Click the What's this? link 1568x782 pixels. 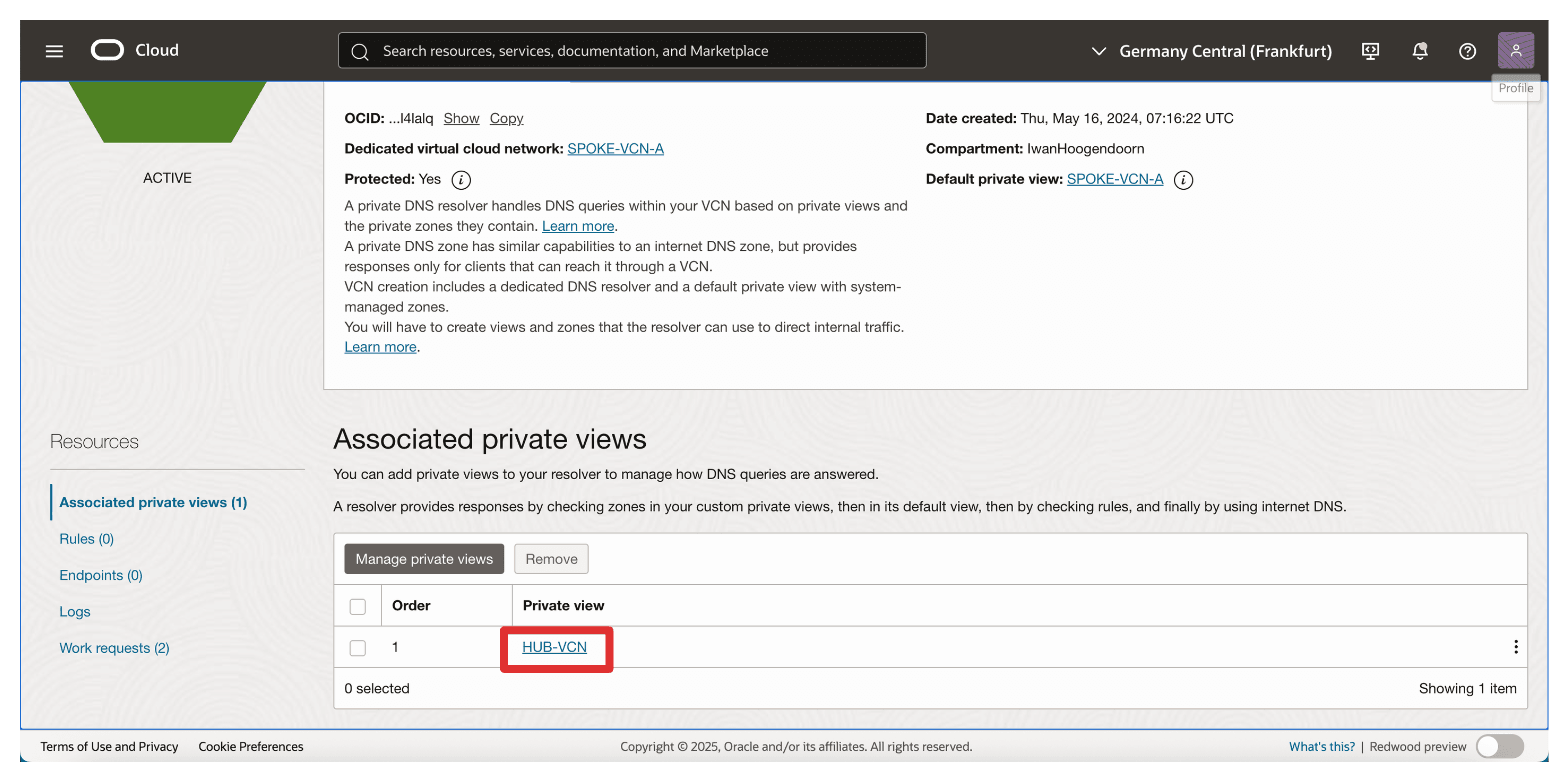[1322, 747]
